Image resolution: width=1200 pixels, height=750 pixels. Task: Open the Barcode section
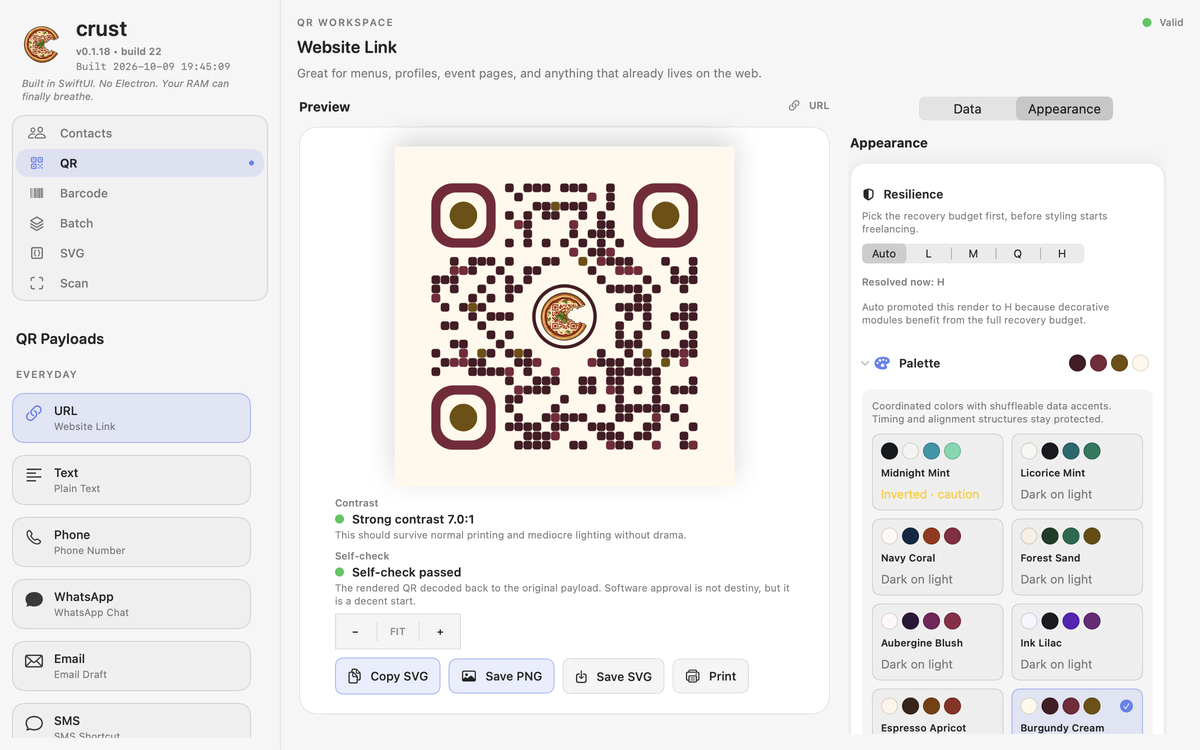click(x=140, y=193)
